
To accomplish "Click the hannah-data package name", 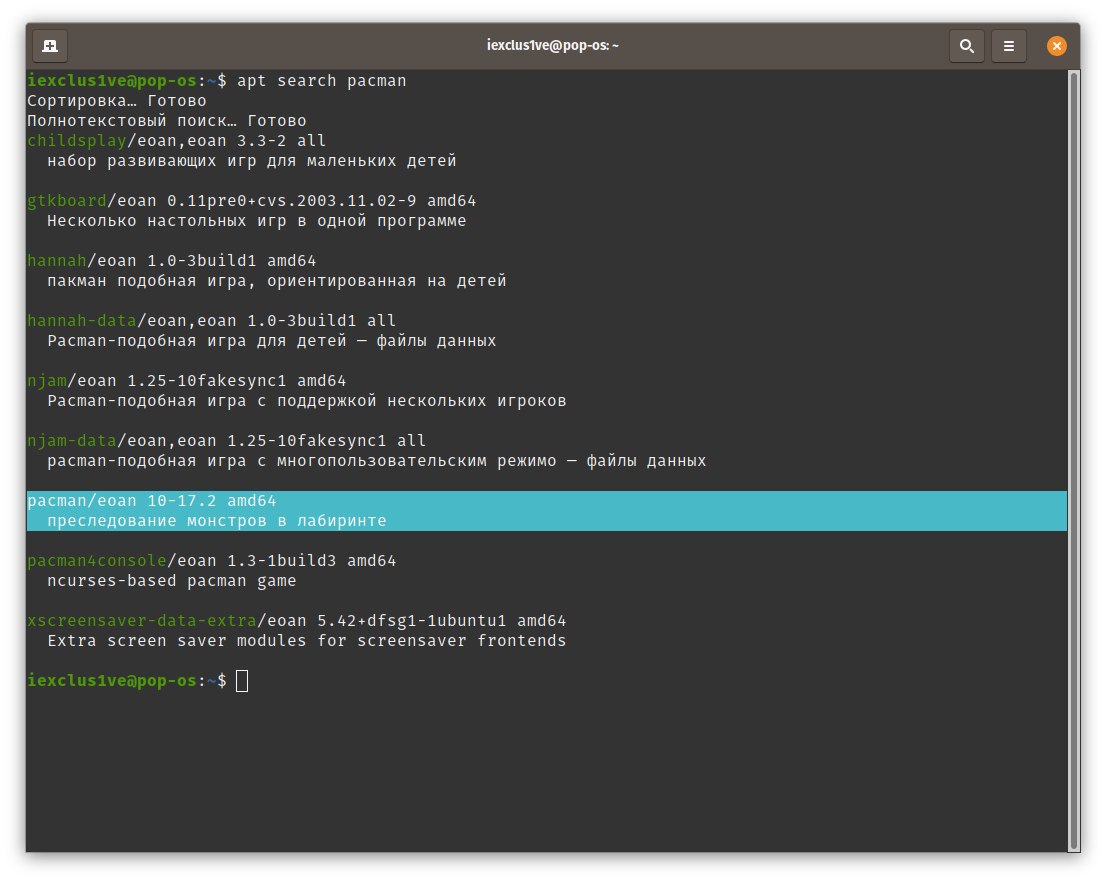I will [82, 321].
